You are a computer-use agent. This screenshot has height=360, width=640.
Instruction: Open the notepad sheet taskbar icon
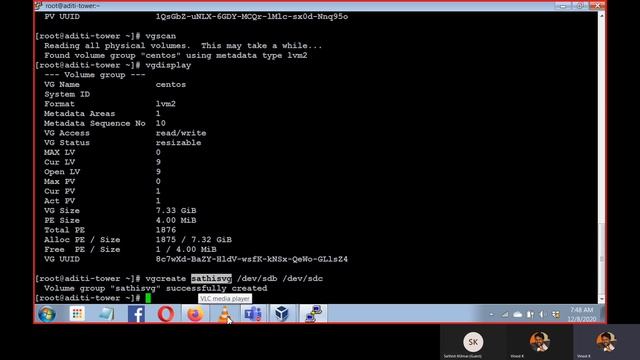tap(107, 313)
